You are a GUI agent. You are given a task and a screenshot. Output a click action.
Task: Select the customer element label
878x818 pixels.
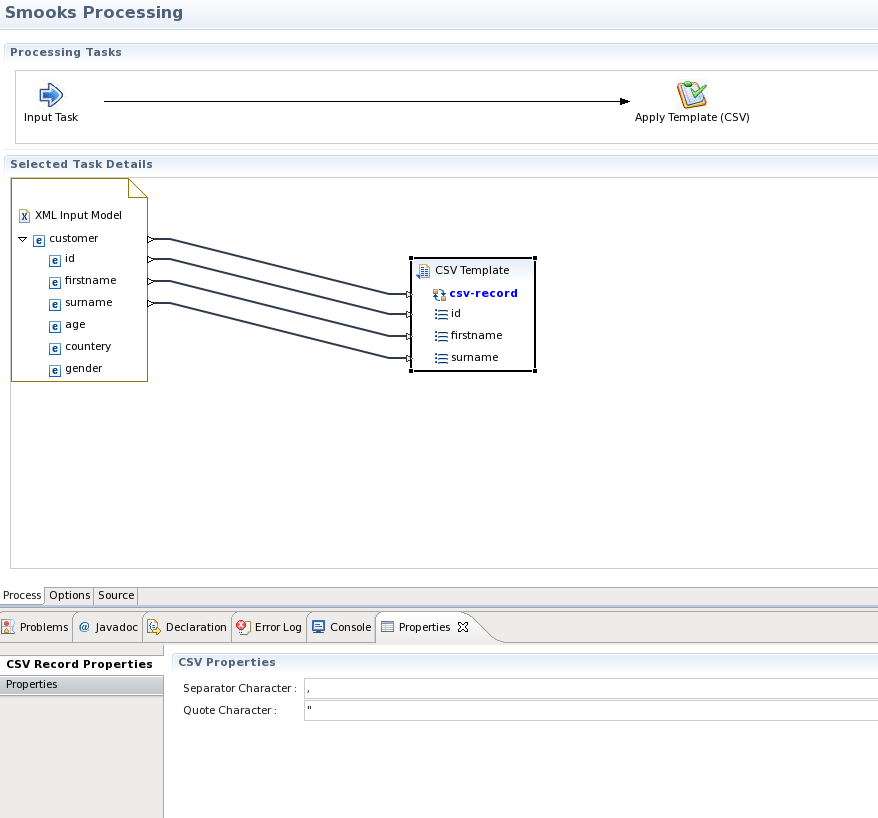[73, 239]
